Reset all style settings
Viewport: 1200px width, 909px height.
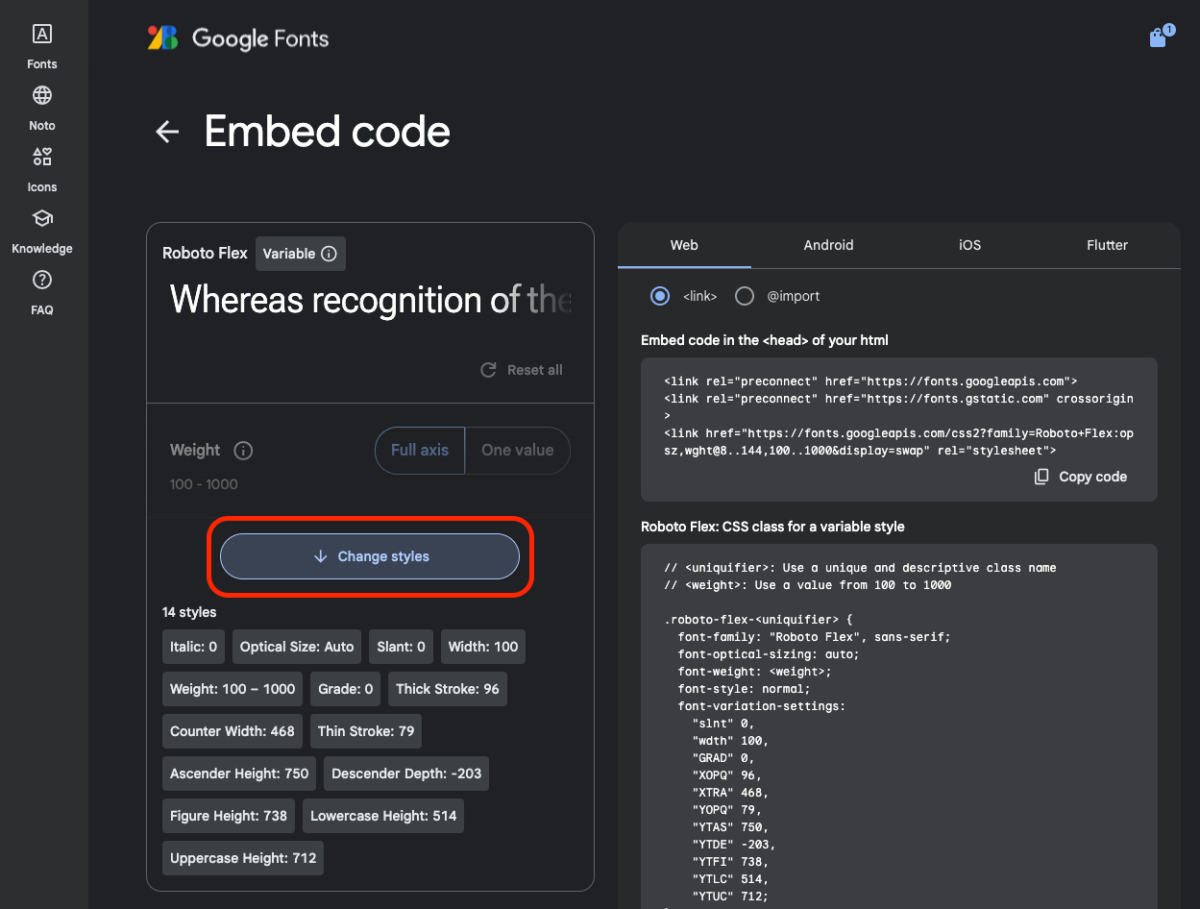(x=521, y=370)
